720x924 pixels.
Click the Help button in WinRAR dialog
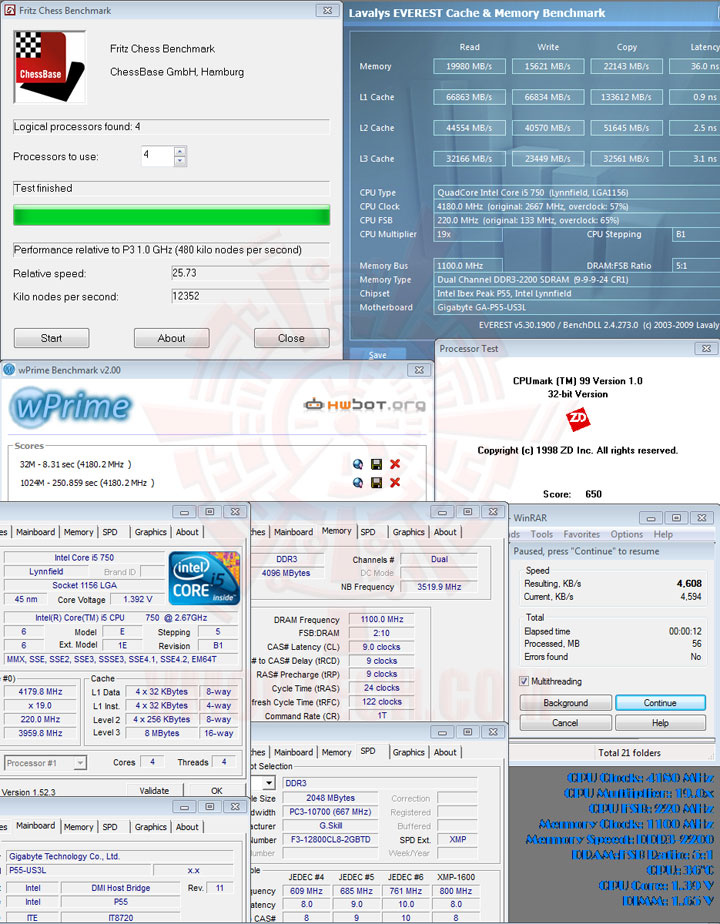pos(660,722)
